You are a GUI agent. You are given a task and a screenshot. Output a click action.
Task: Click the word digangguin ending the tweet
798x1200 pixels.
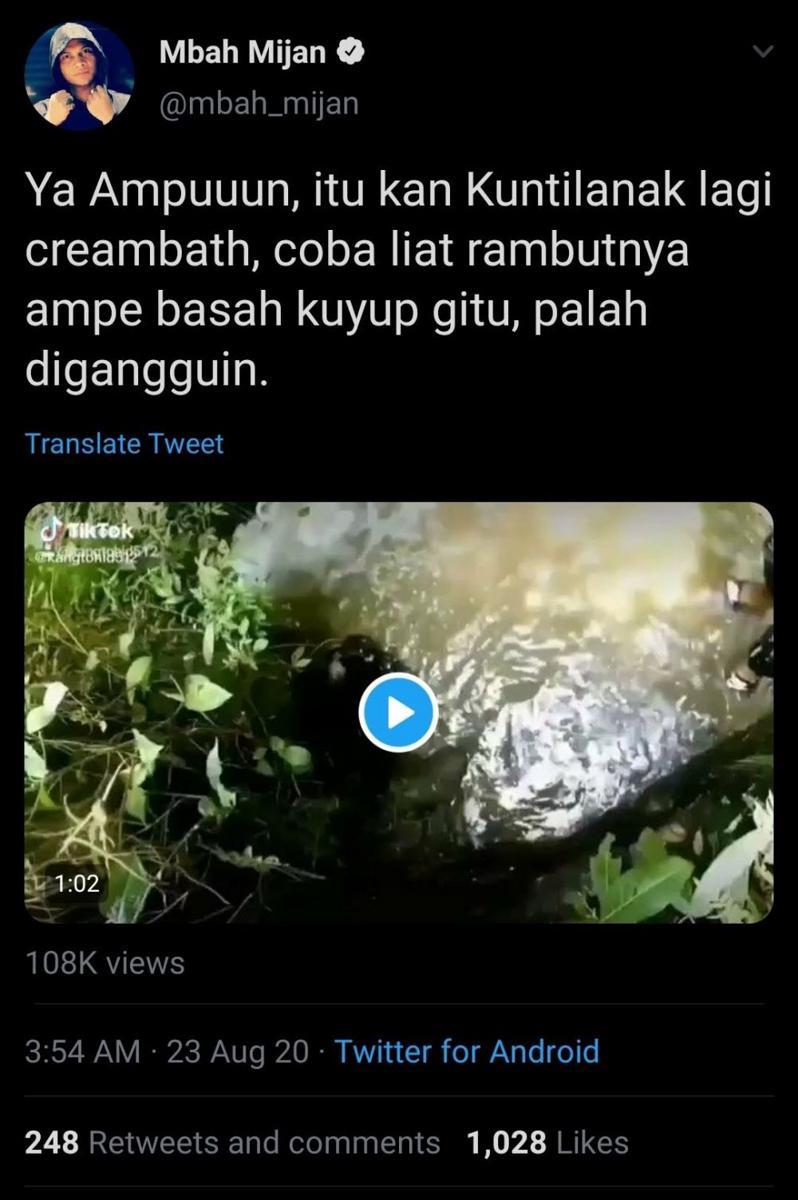pos(146,372)
